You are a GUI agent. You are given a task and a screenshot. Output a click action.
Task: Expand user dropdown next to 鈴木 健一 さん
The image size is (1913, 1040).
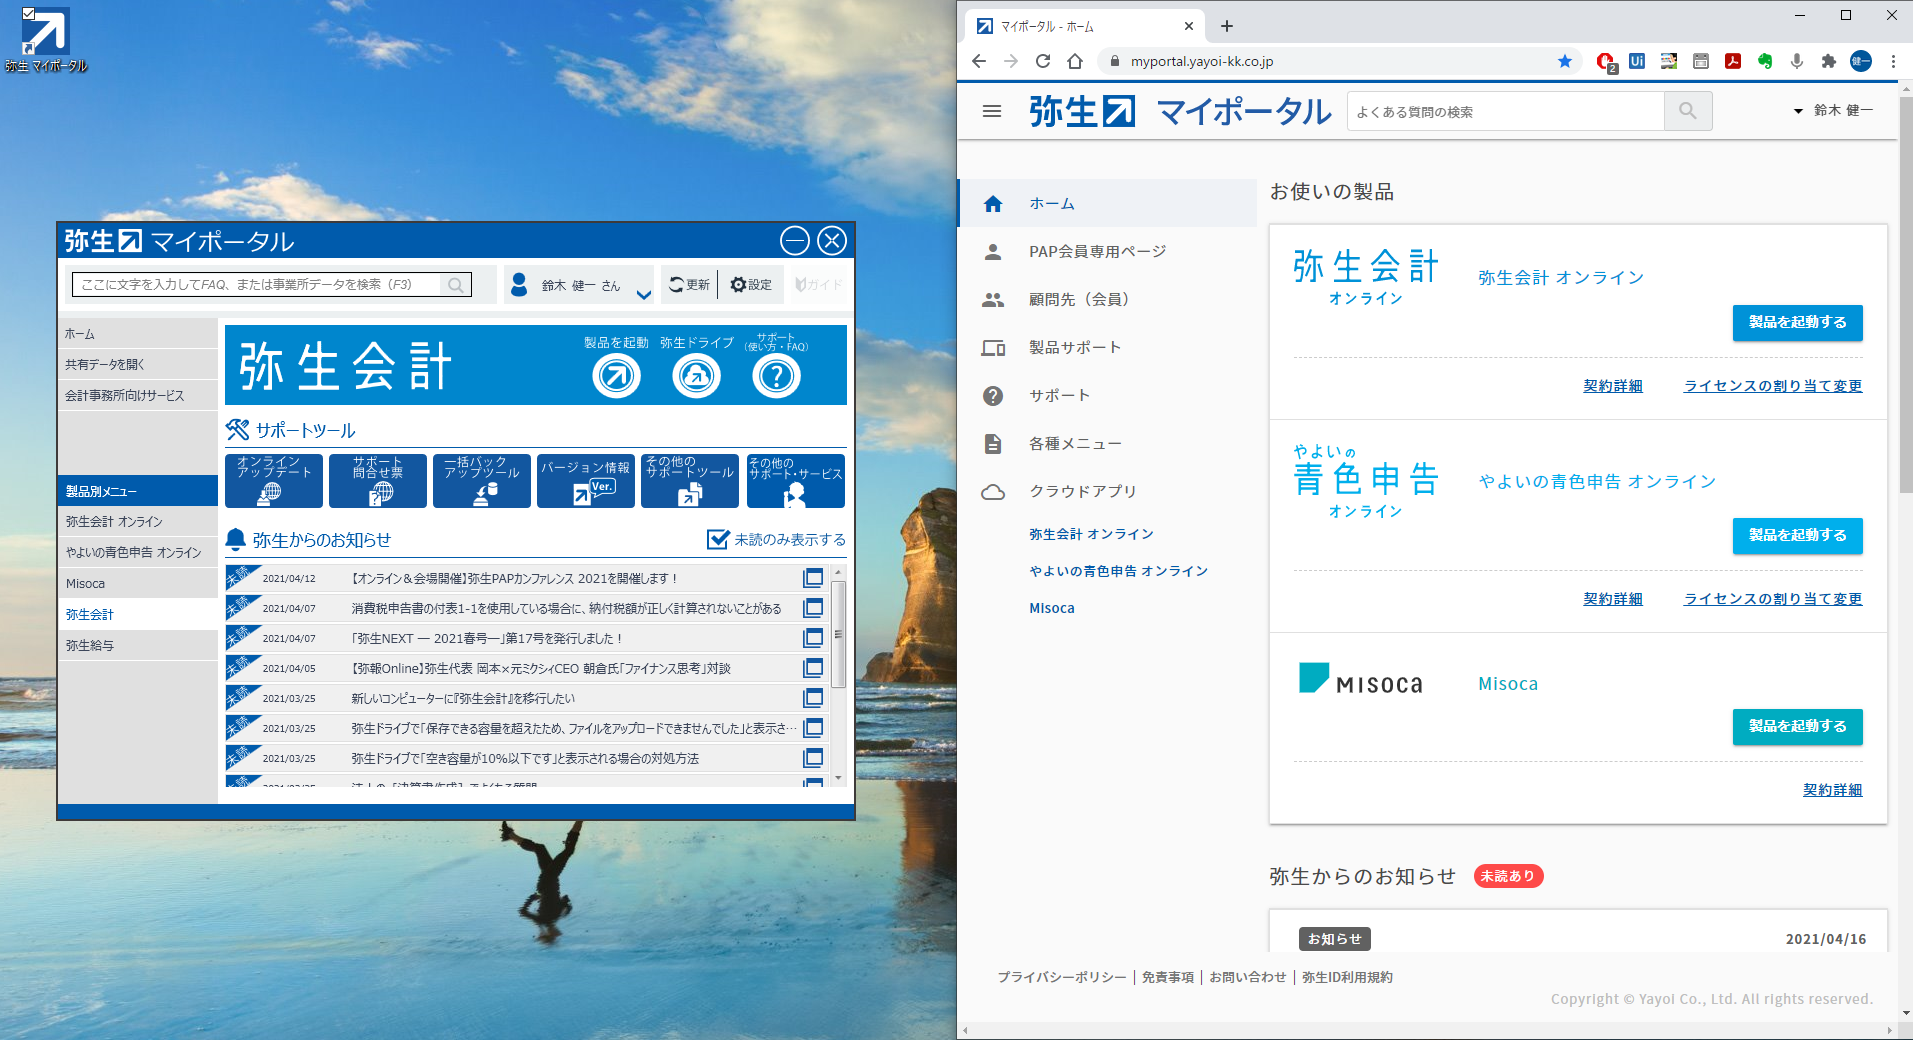(x=643, y=293)
